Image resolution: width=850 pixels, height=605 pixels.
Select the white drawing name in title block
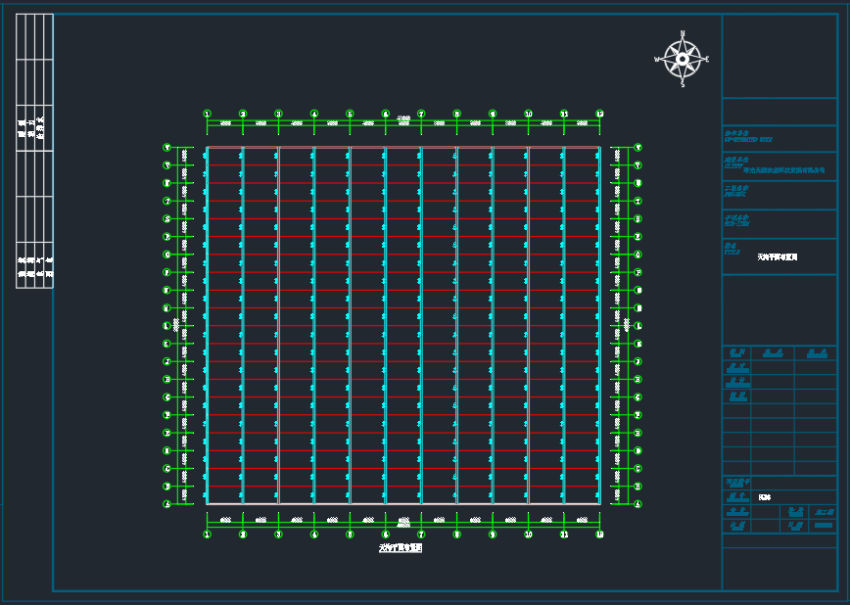pyautogui.click(x=777, y=257)
